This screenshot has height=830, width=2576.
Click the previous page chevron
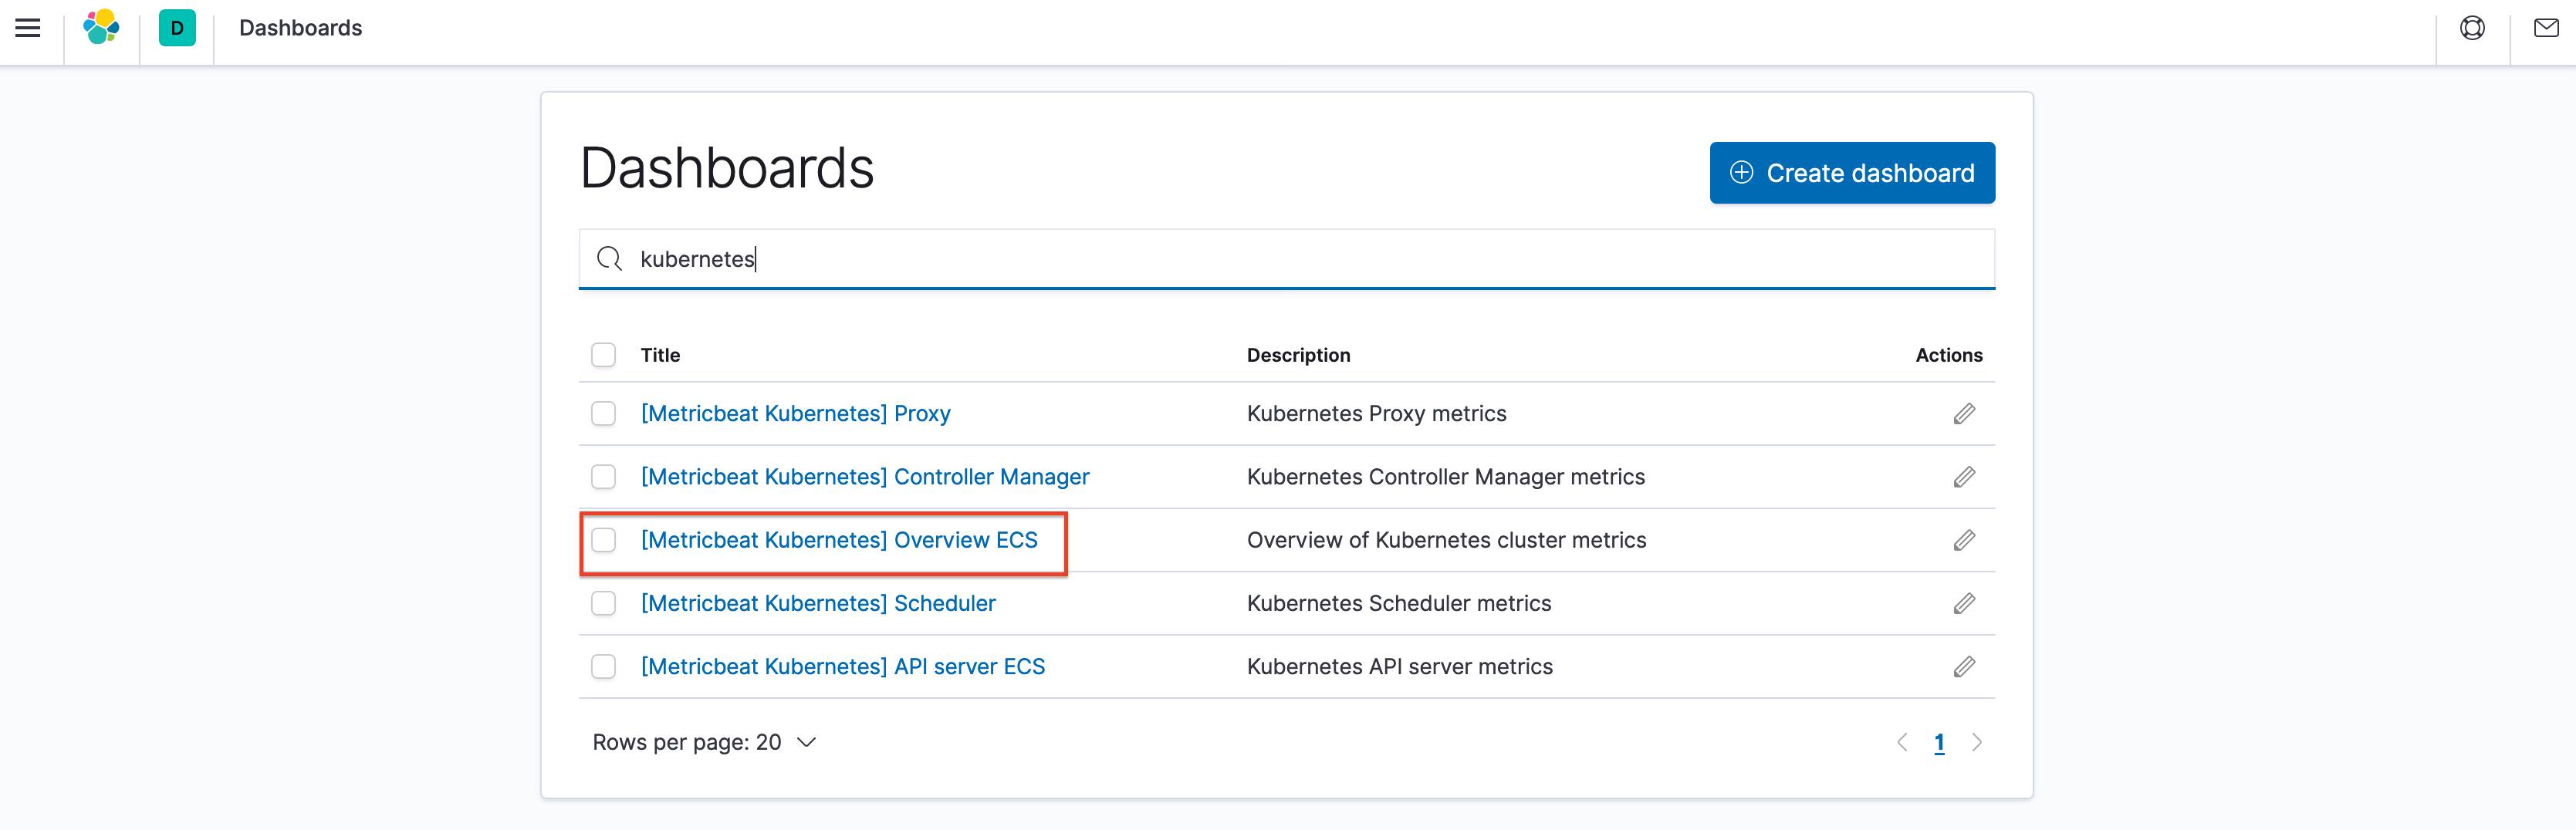pos(1902,742)
